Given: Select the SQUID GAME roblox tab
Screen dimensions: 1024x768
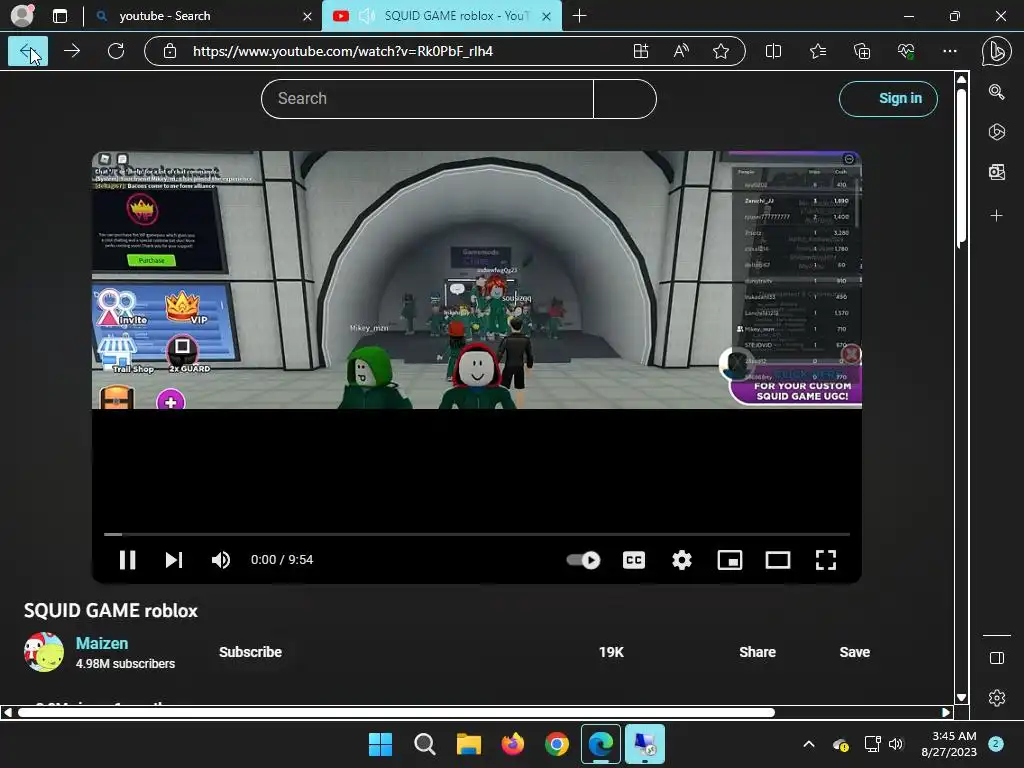Looking at the screenshot, I should [441, 16].
